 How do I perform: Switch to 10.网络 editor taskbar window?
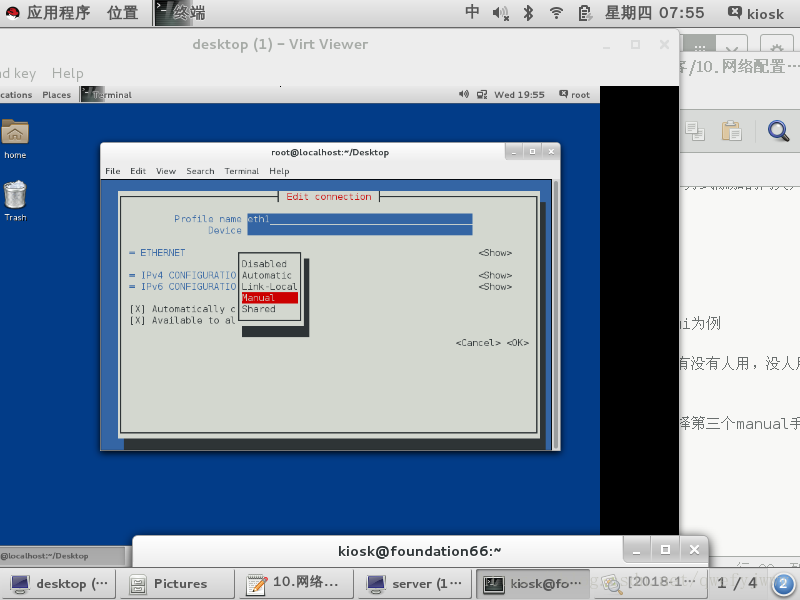point(296,584)
